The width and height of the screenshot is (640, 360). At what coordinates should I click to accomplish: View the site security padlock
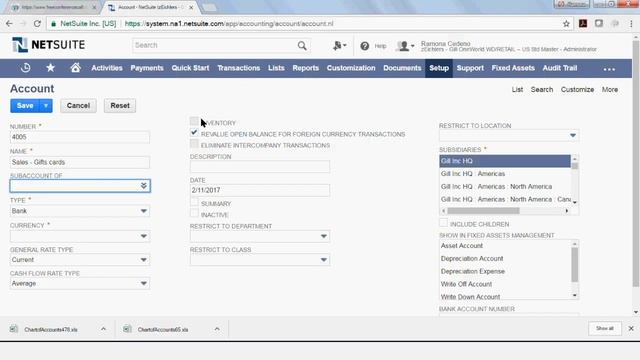click(53, 24)
